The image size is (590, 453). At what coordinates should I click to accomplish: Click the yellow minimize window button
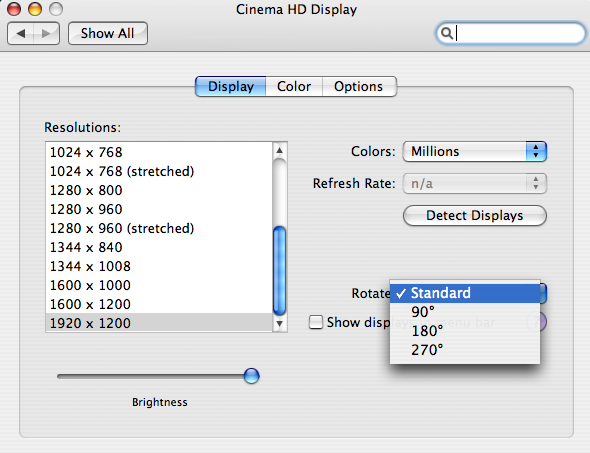35,9
